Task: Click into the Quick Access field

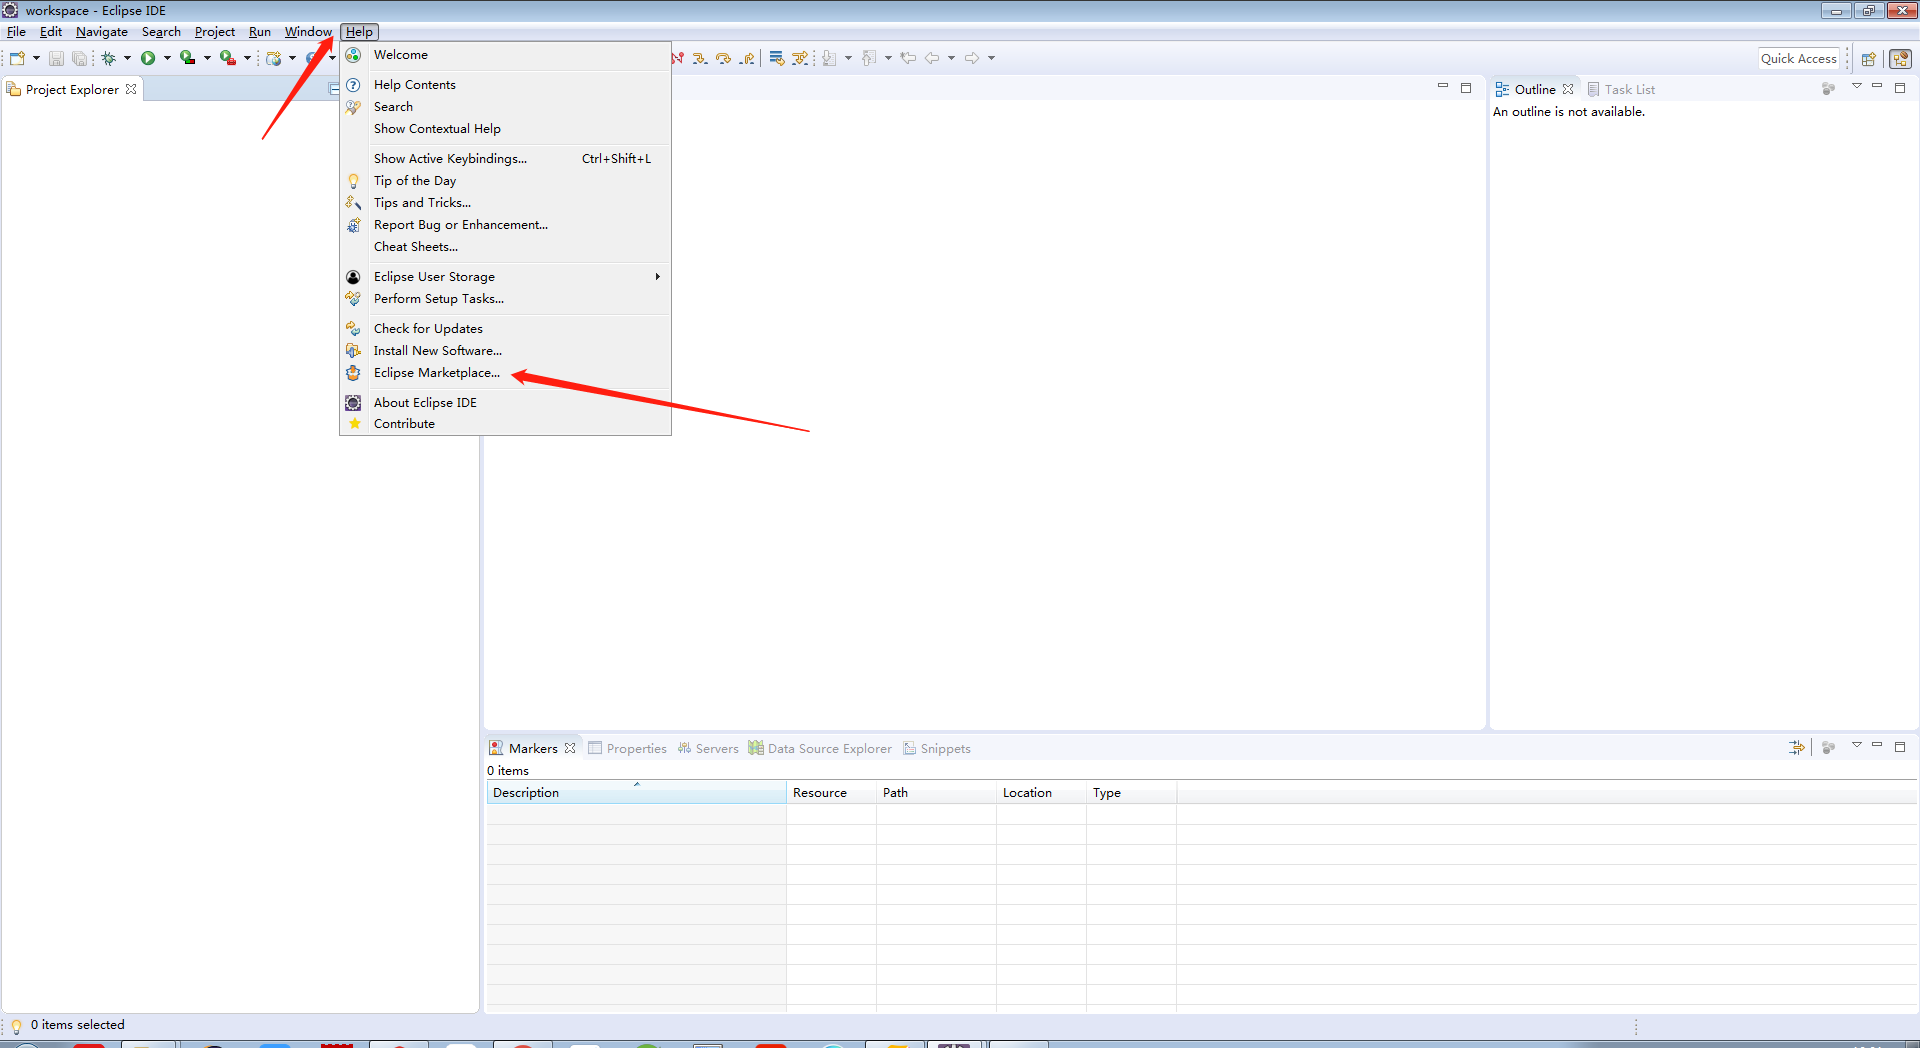Action: 1799,59
